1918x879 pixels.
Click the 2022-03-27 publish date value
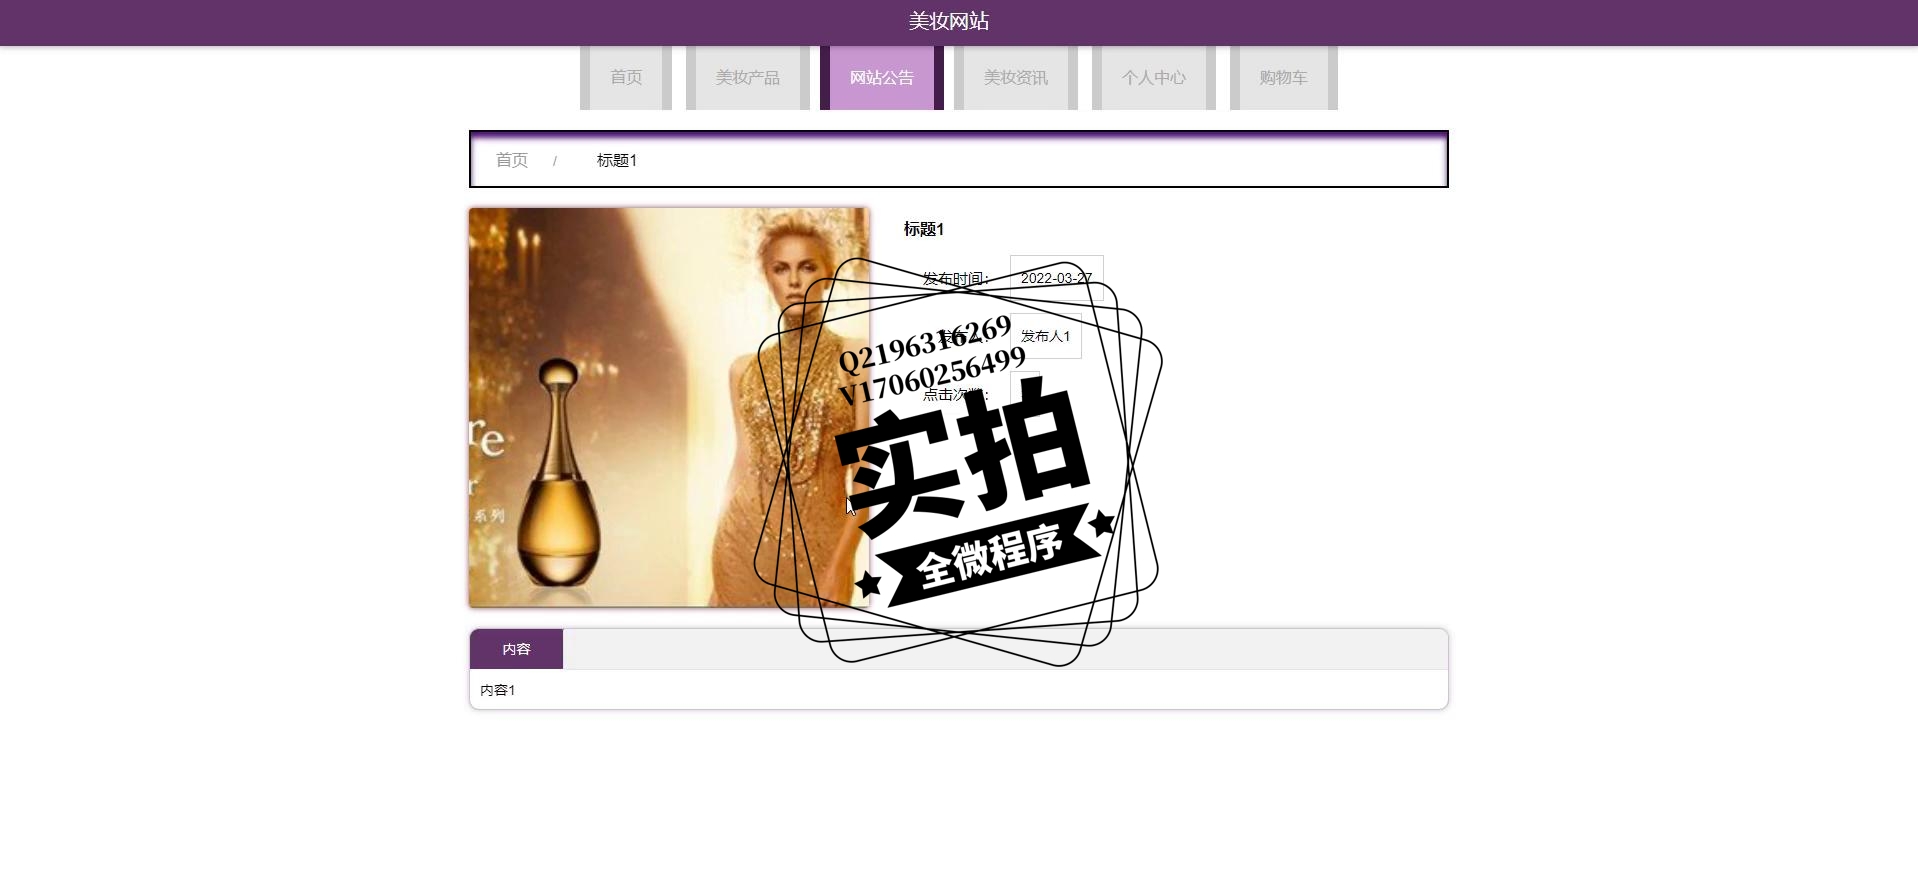coord(1057,278)
